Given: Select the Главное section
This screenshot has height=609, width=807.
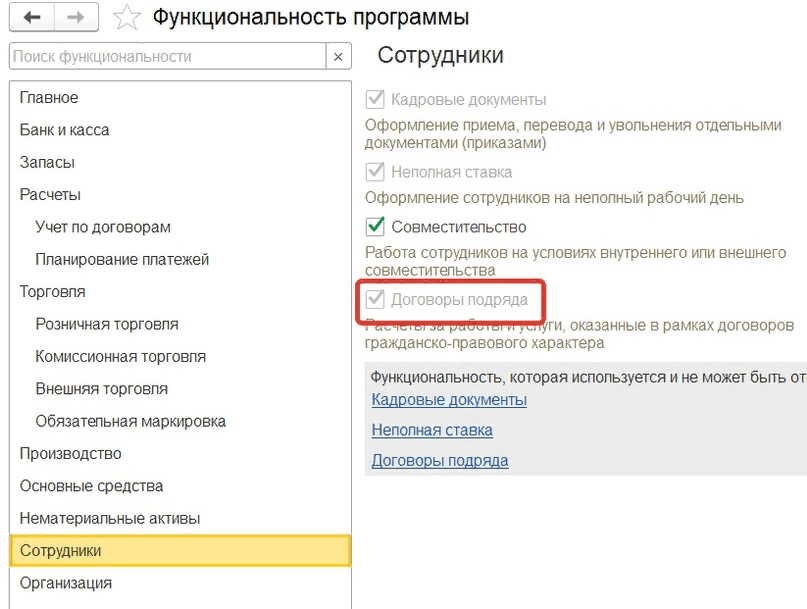Looking at the screenshot, I should (49, 98).
